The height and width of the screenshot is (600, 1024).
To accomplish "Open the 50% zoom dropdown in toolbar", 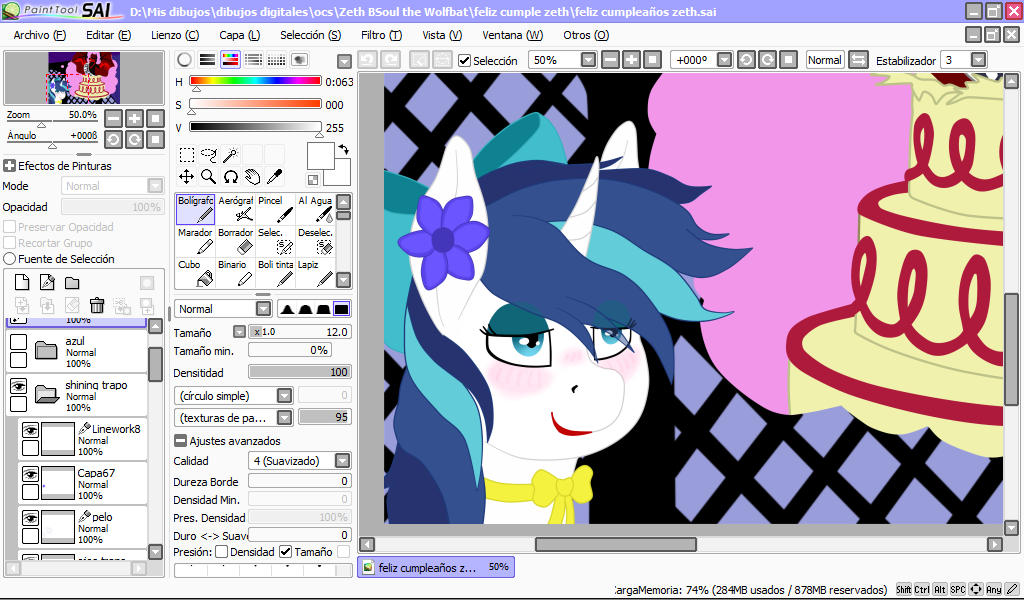I will click(588, 60).
